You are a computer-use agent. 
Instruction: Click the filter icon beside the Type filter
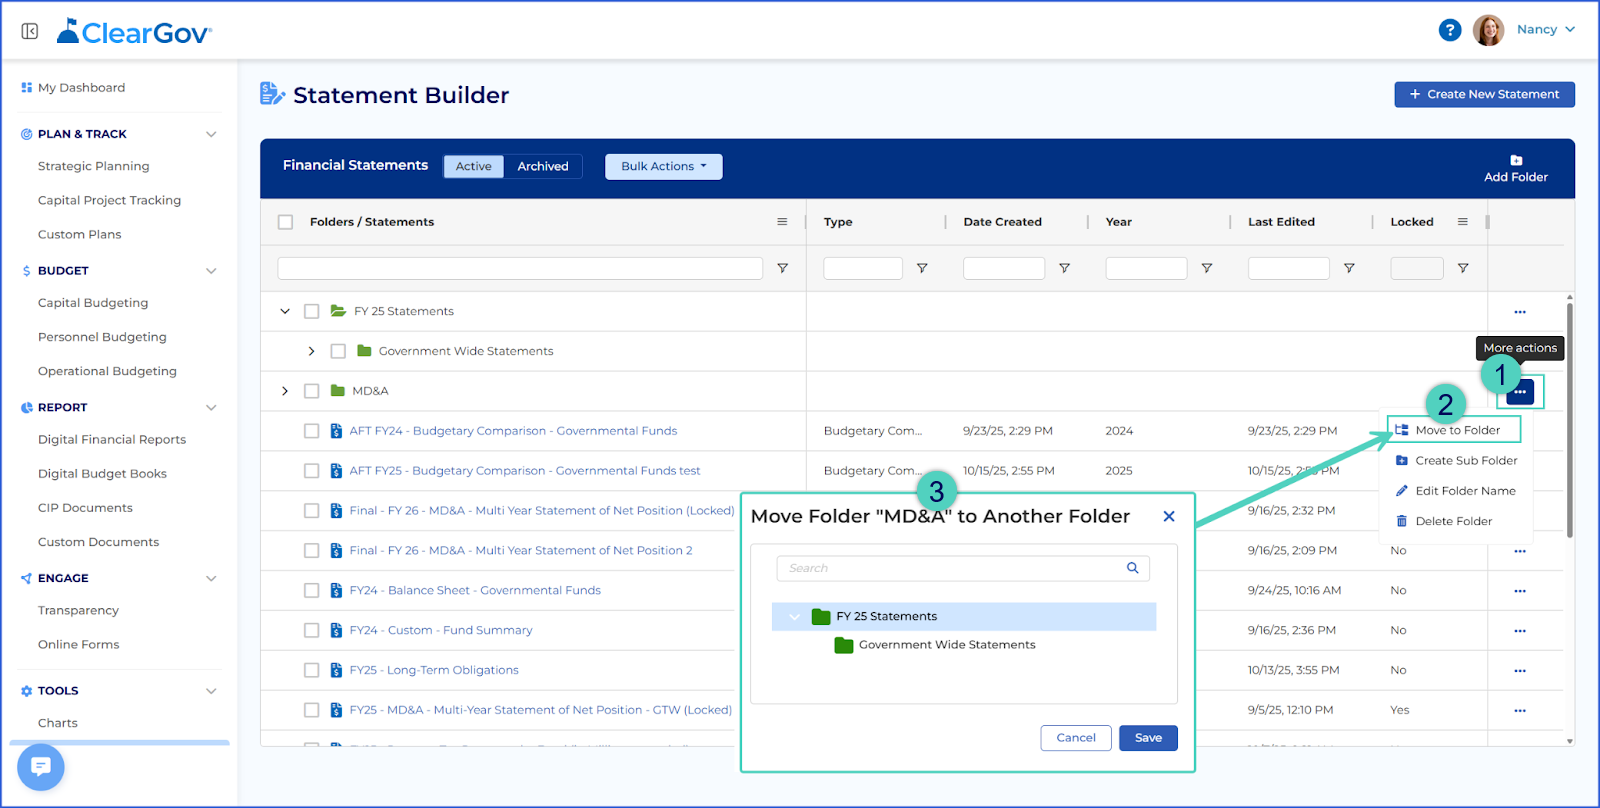[x=922, y=268]
